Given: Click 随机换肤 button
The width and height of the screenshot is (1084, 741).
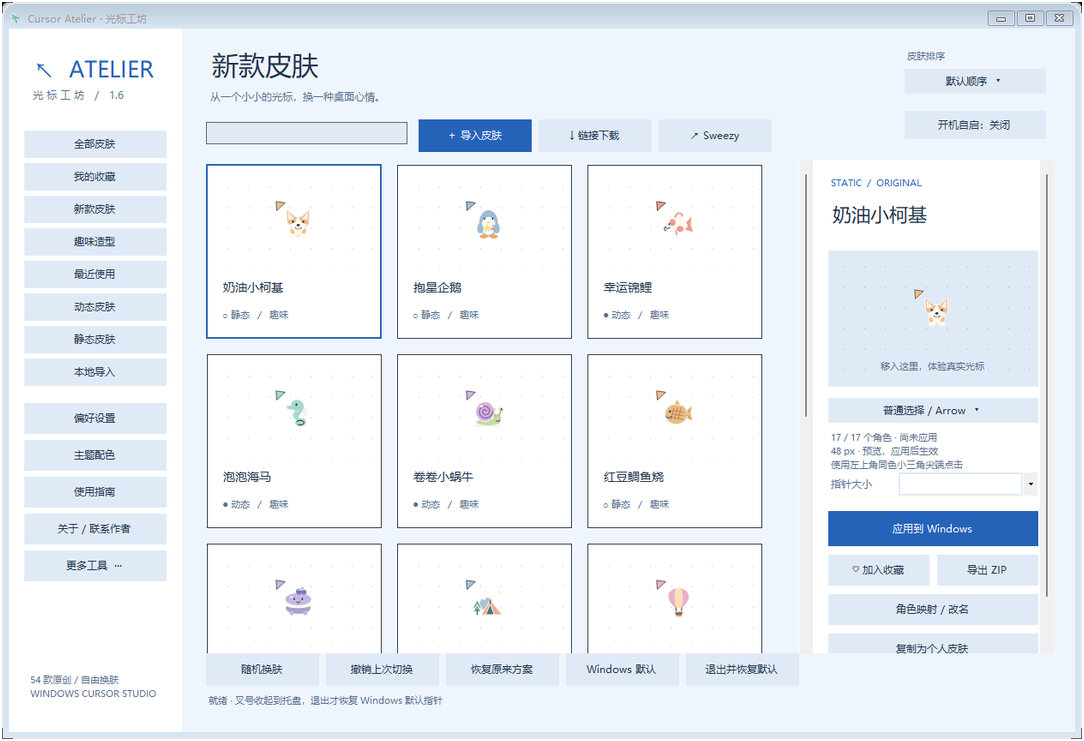Looking at the screenshot, I should (x=263, y=669).
